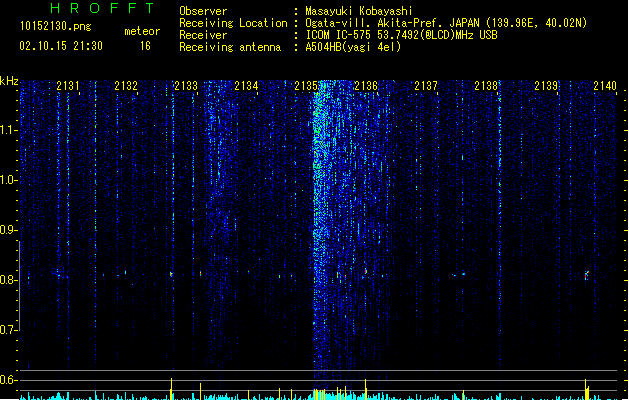The height and width of the screenshot is (400, 629).
Task: Click the bright echo just before 2133
Action: click(x=171, y=274)
